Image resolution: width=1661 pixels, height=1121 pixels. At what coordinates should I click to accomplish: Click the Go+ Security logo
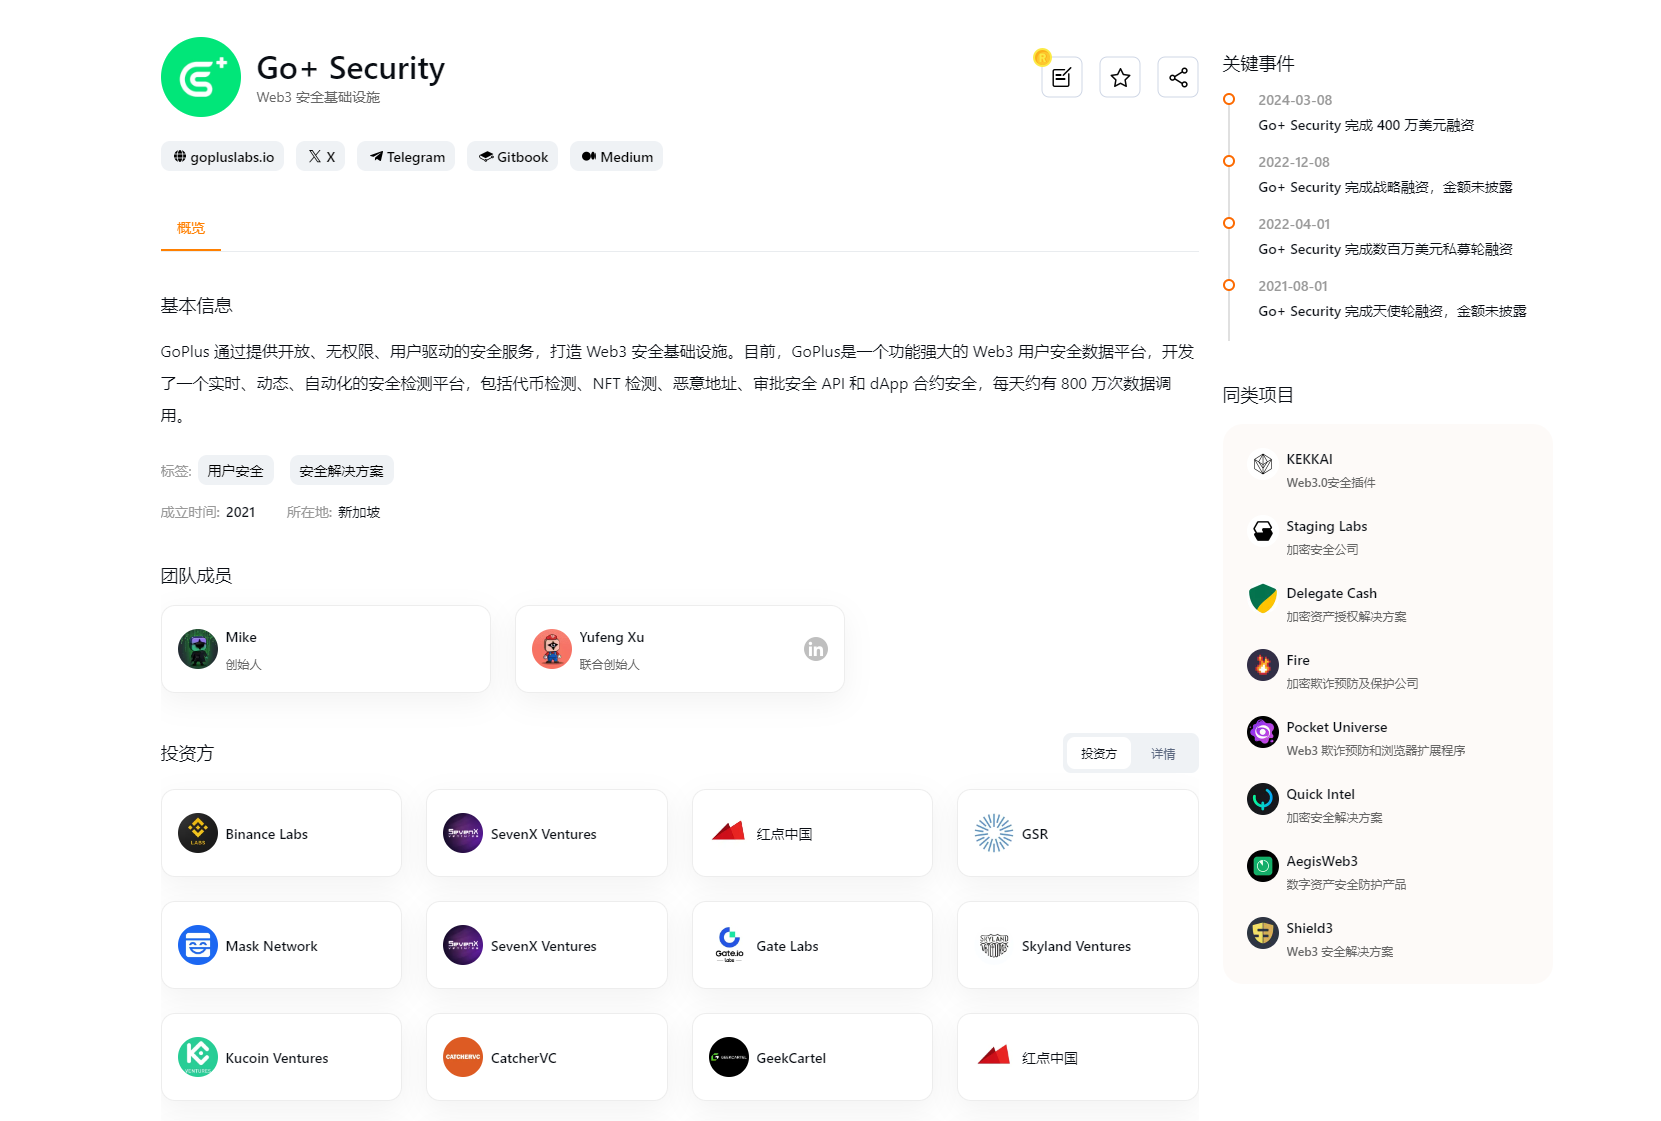click(x=201, y=77)
